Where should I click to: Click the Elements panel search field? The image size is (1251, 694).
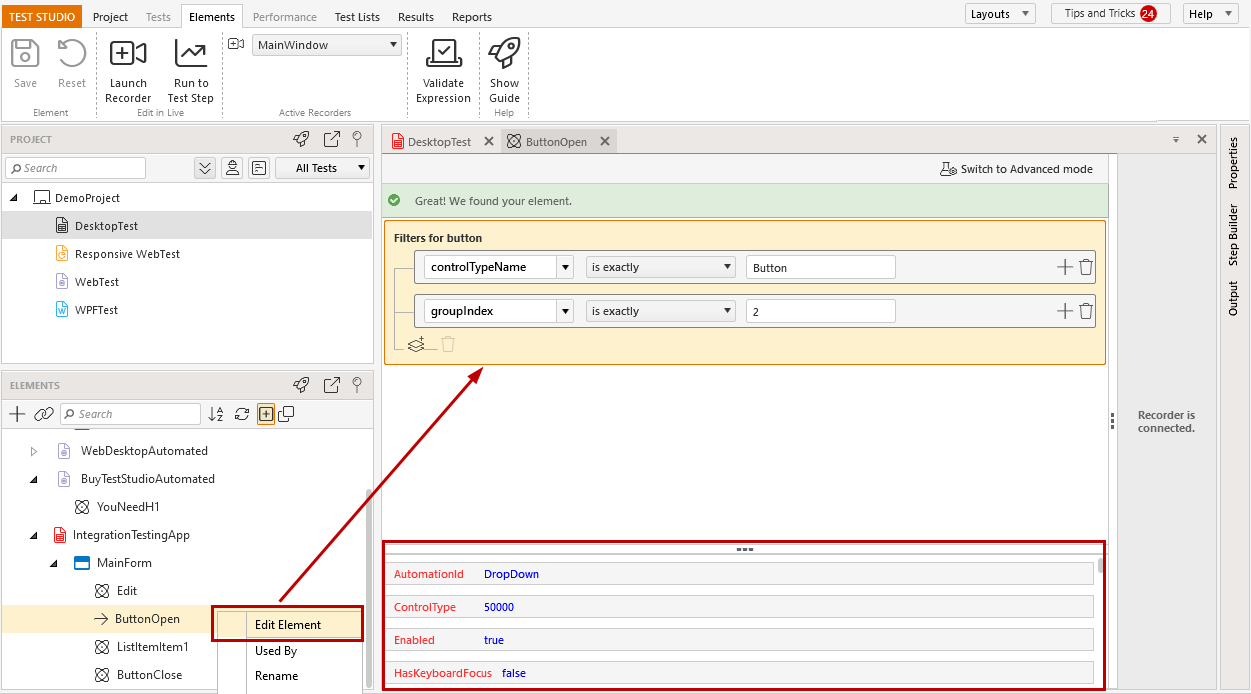point(131,414)
